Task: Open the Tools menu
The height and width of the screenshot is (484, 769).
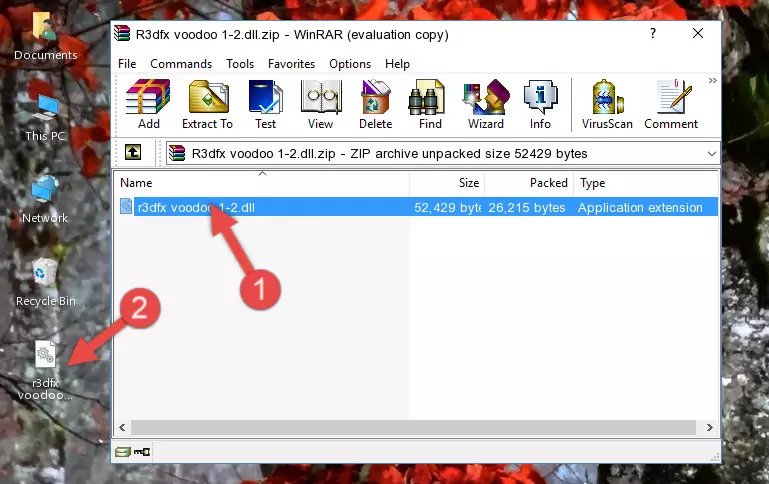Action: tap(240, 64)
